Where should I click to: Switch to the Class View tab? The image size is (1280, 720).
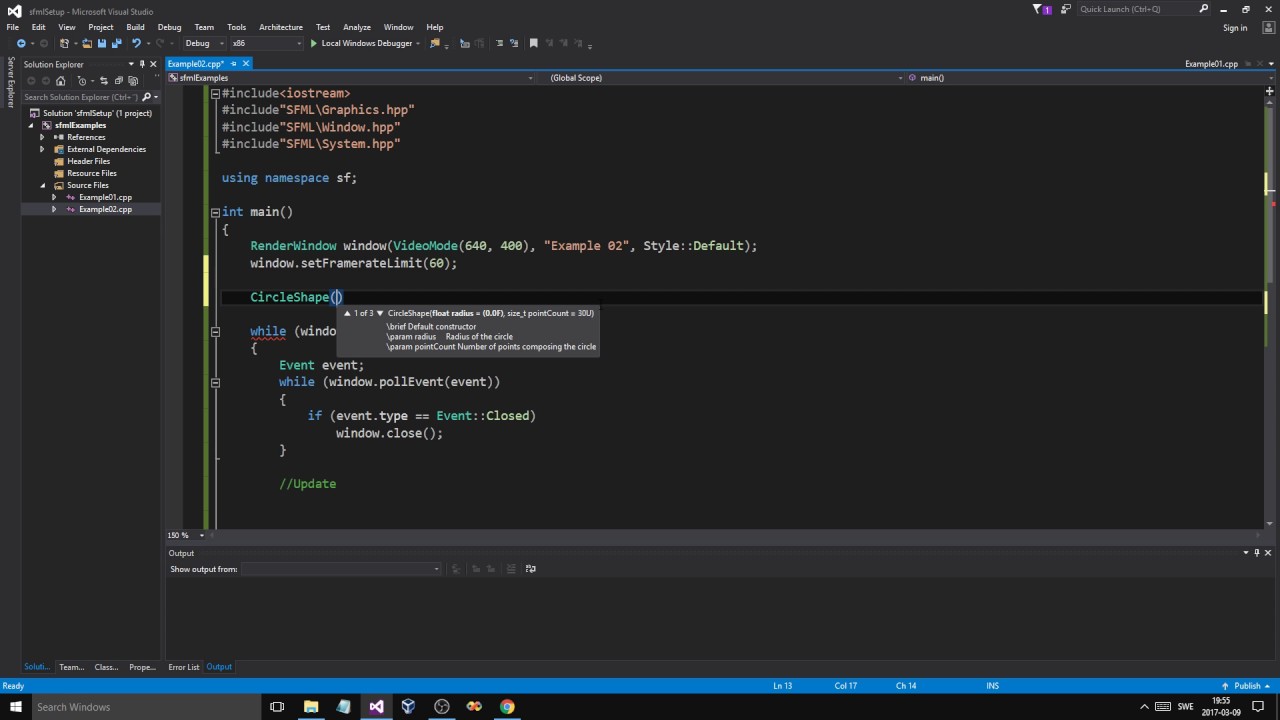click(106, 667)
